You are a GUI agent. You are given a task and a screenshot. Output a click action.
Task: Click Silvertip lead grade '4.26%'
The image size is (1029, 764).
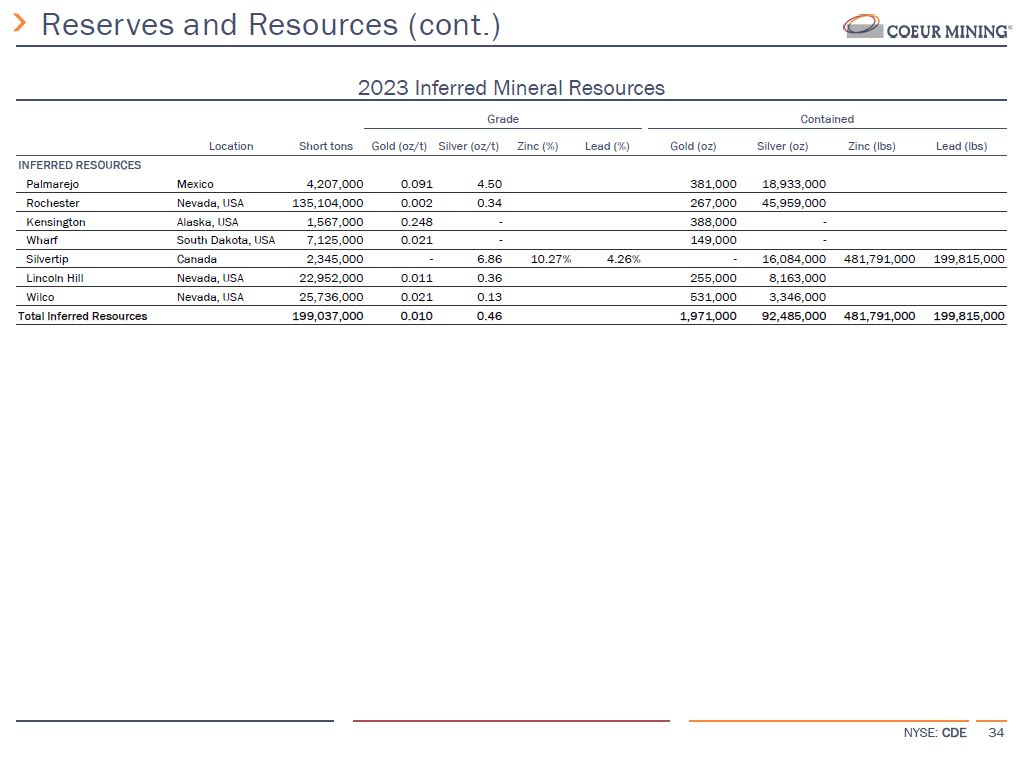(623, 259)
